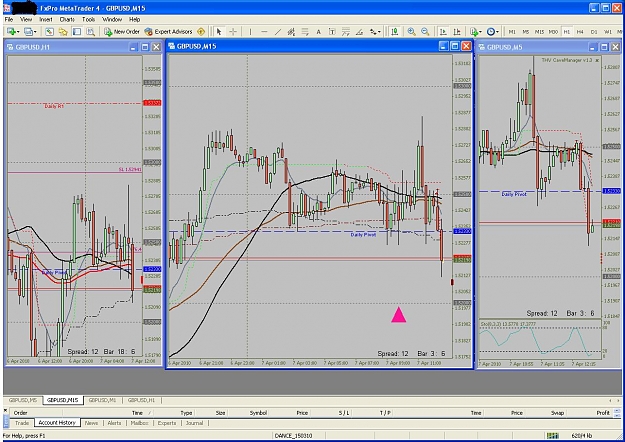625x442 pixels.
Task: Close THV CaveManager panel in M5 chart
Action: pos(597,60)
